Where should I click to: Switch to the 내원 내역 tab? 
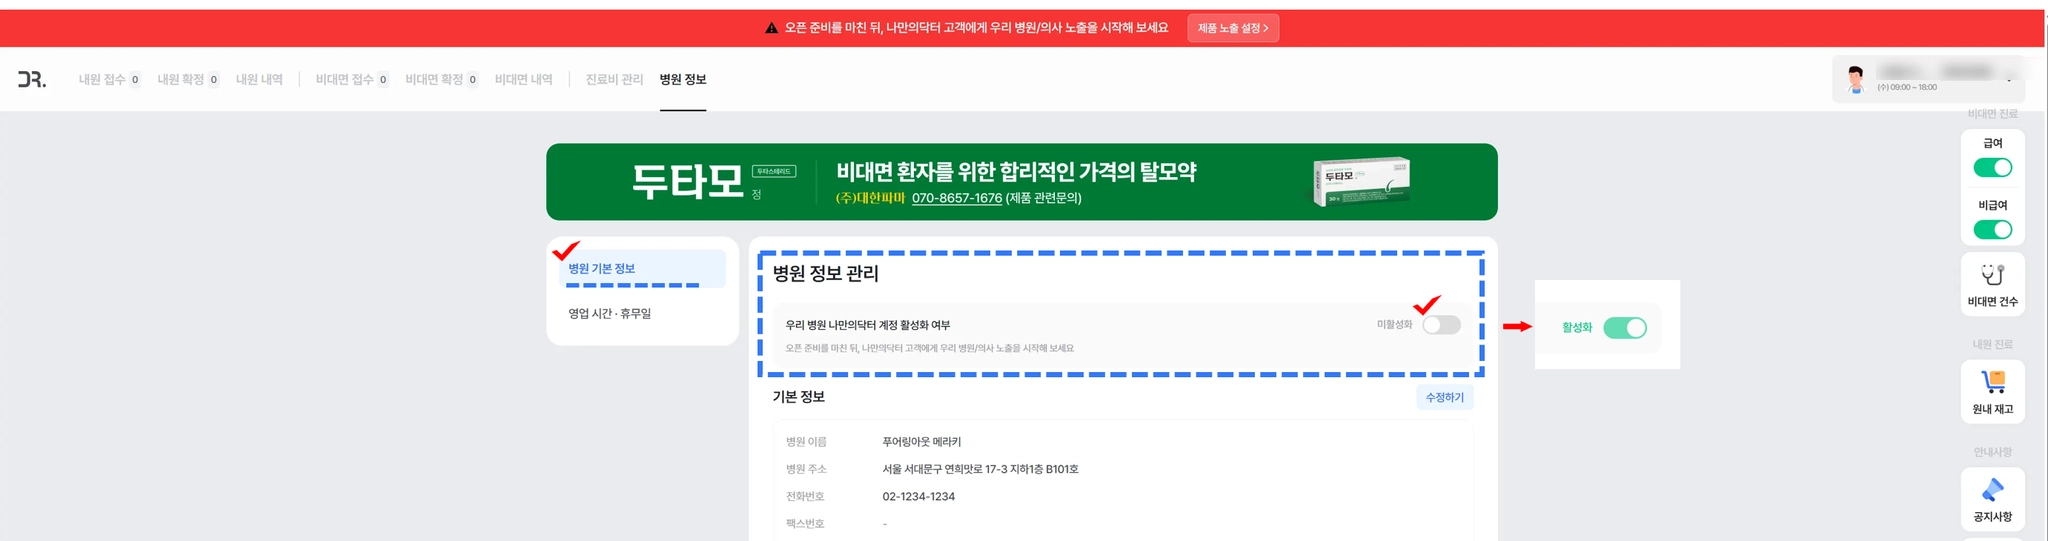pyautogui.click(x=259, y=79)
